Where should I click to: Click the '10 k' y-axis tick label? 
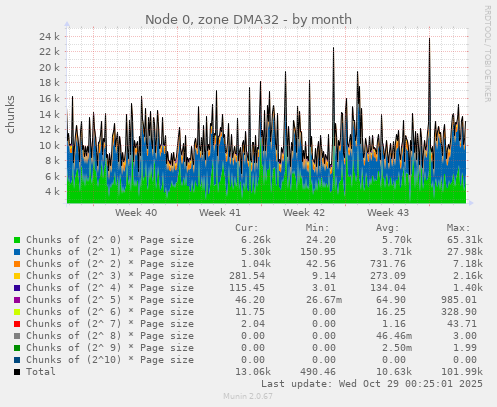(x=49, y=146)
